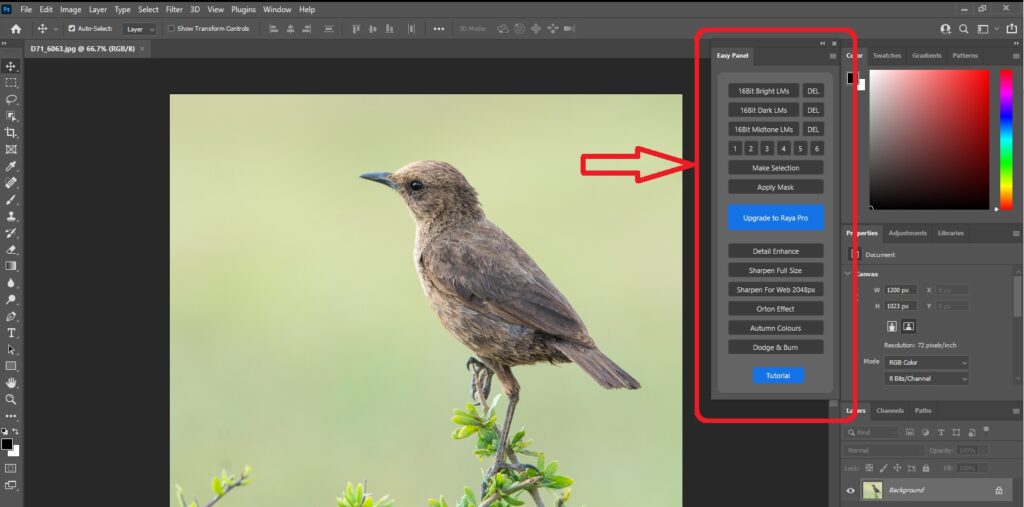
Task: Click the Home icon in options bar
Action: pyautogui.click(x=15, y=29)
